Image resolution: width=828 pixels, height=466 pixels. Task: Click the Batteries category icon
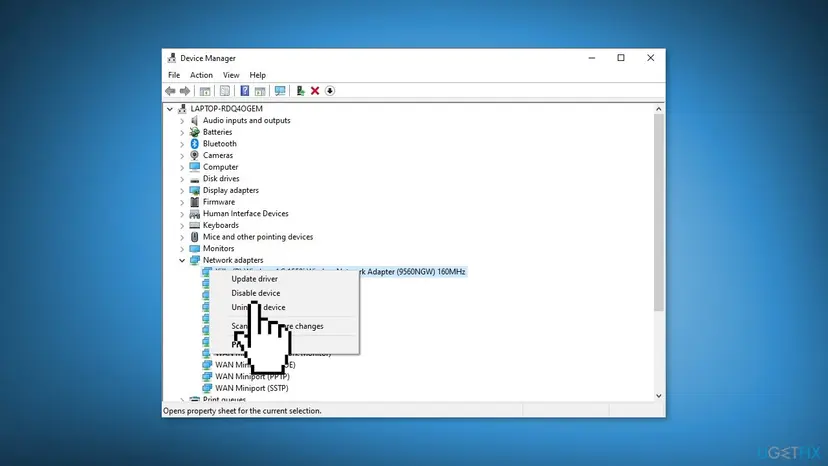click(x=194, y=132)
